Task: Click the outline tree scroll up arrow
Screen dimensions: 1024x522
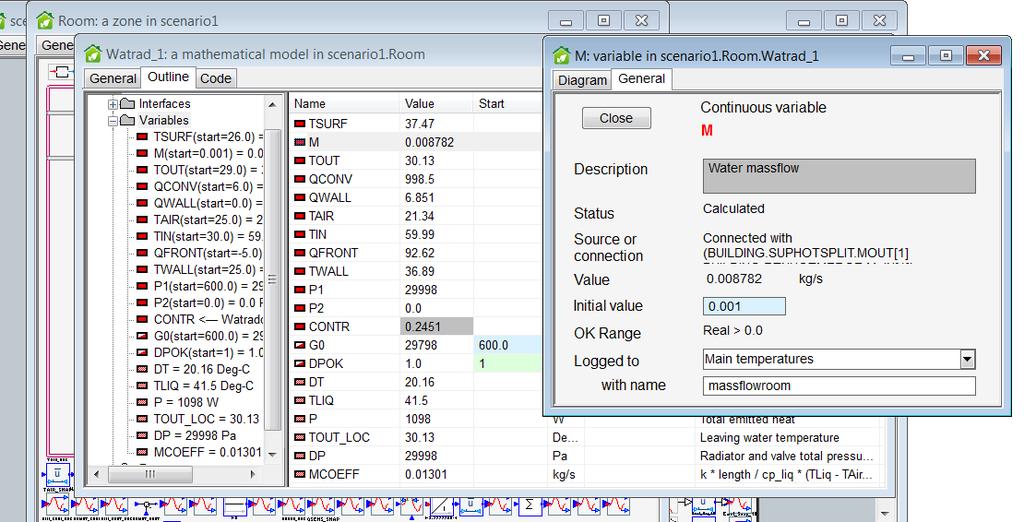Action: click(x=272, y=105)
